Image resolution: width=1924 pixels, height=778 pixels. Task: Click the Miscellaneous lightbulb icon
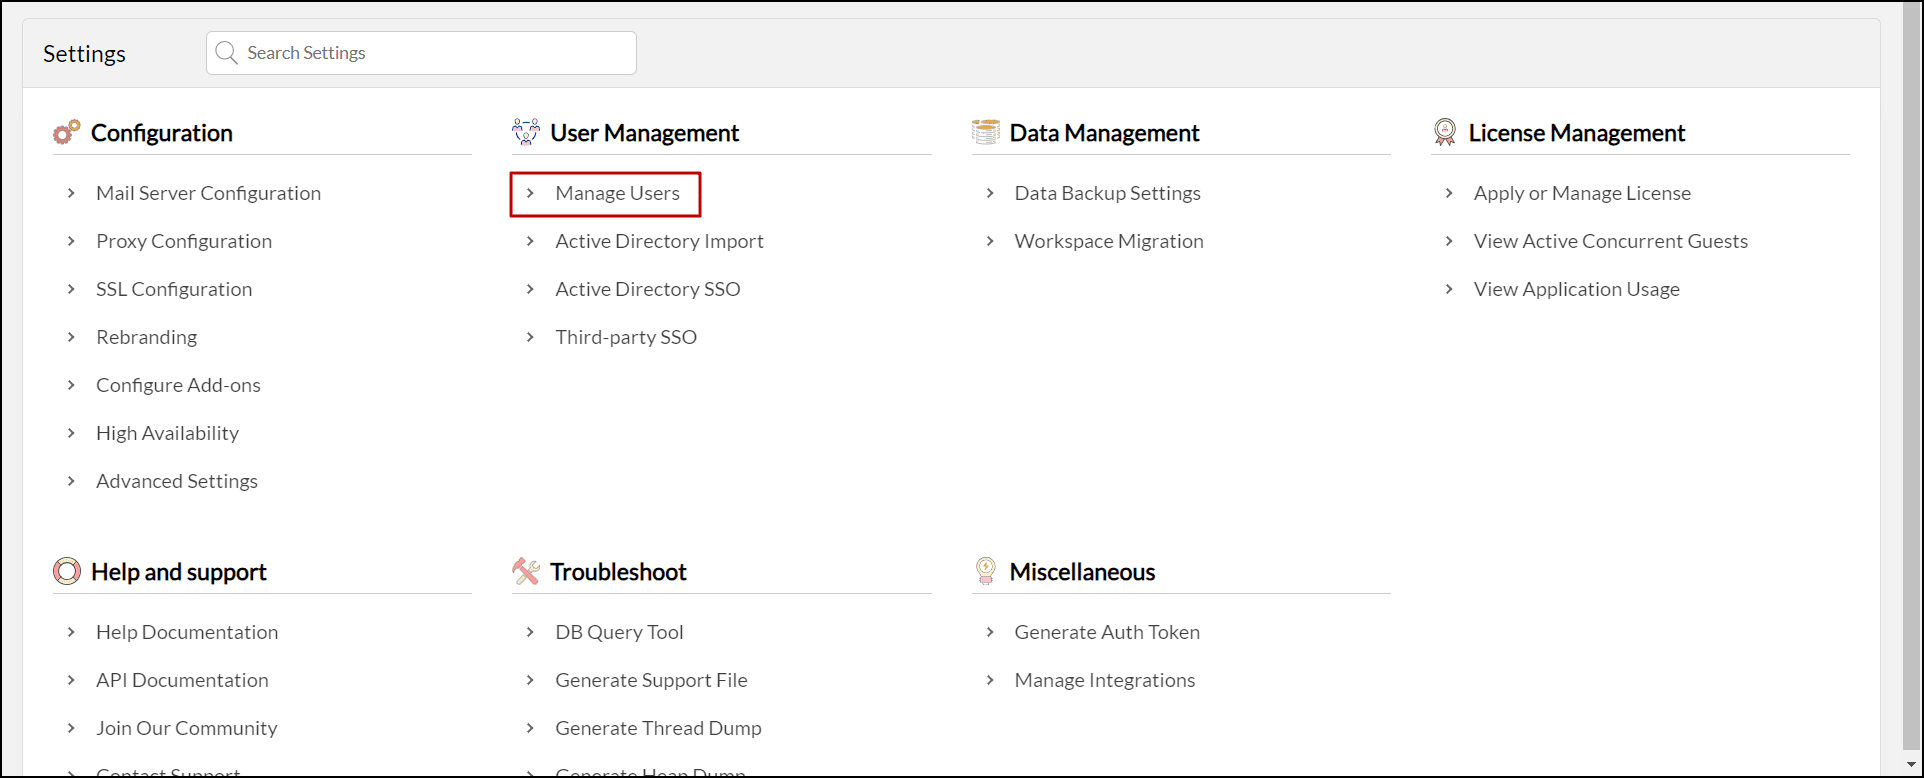pos(986,571)
